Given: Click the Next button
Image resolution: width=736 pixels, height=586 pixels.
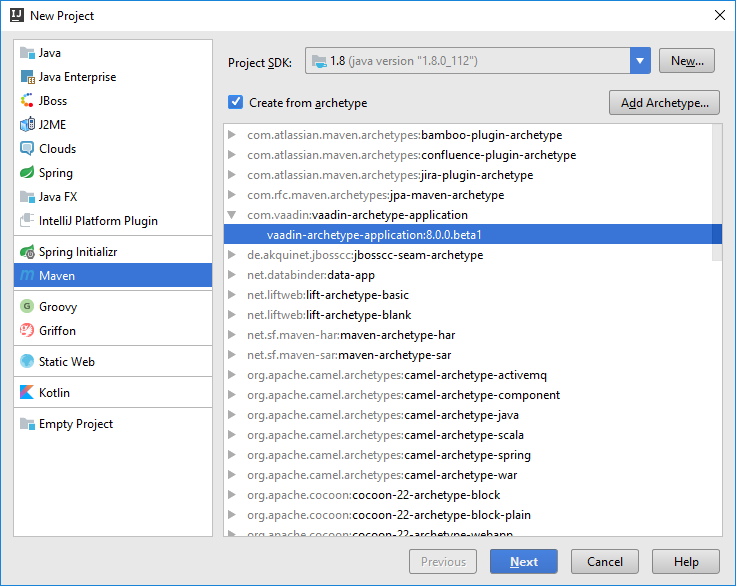Looking at the screenshot, I should tap(524, 562).
